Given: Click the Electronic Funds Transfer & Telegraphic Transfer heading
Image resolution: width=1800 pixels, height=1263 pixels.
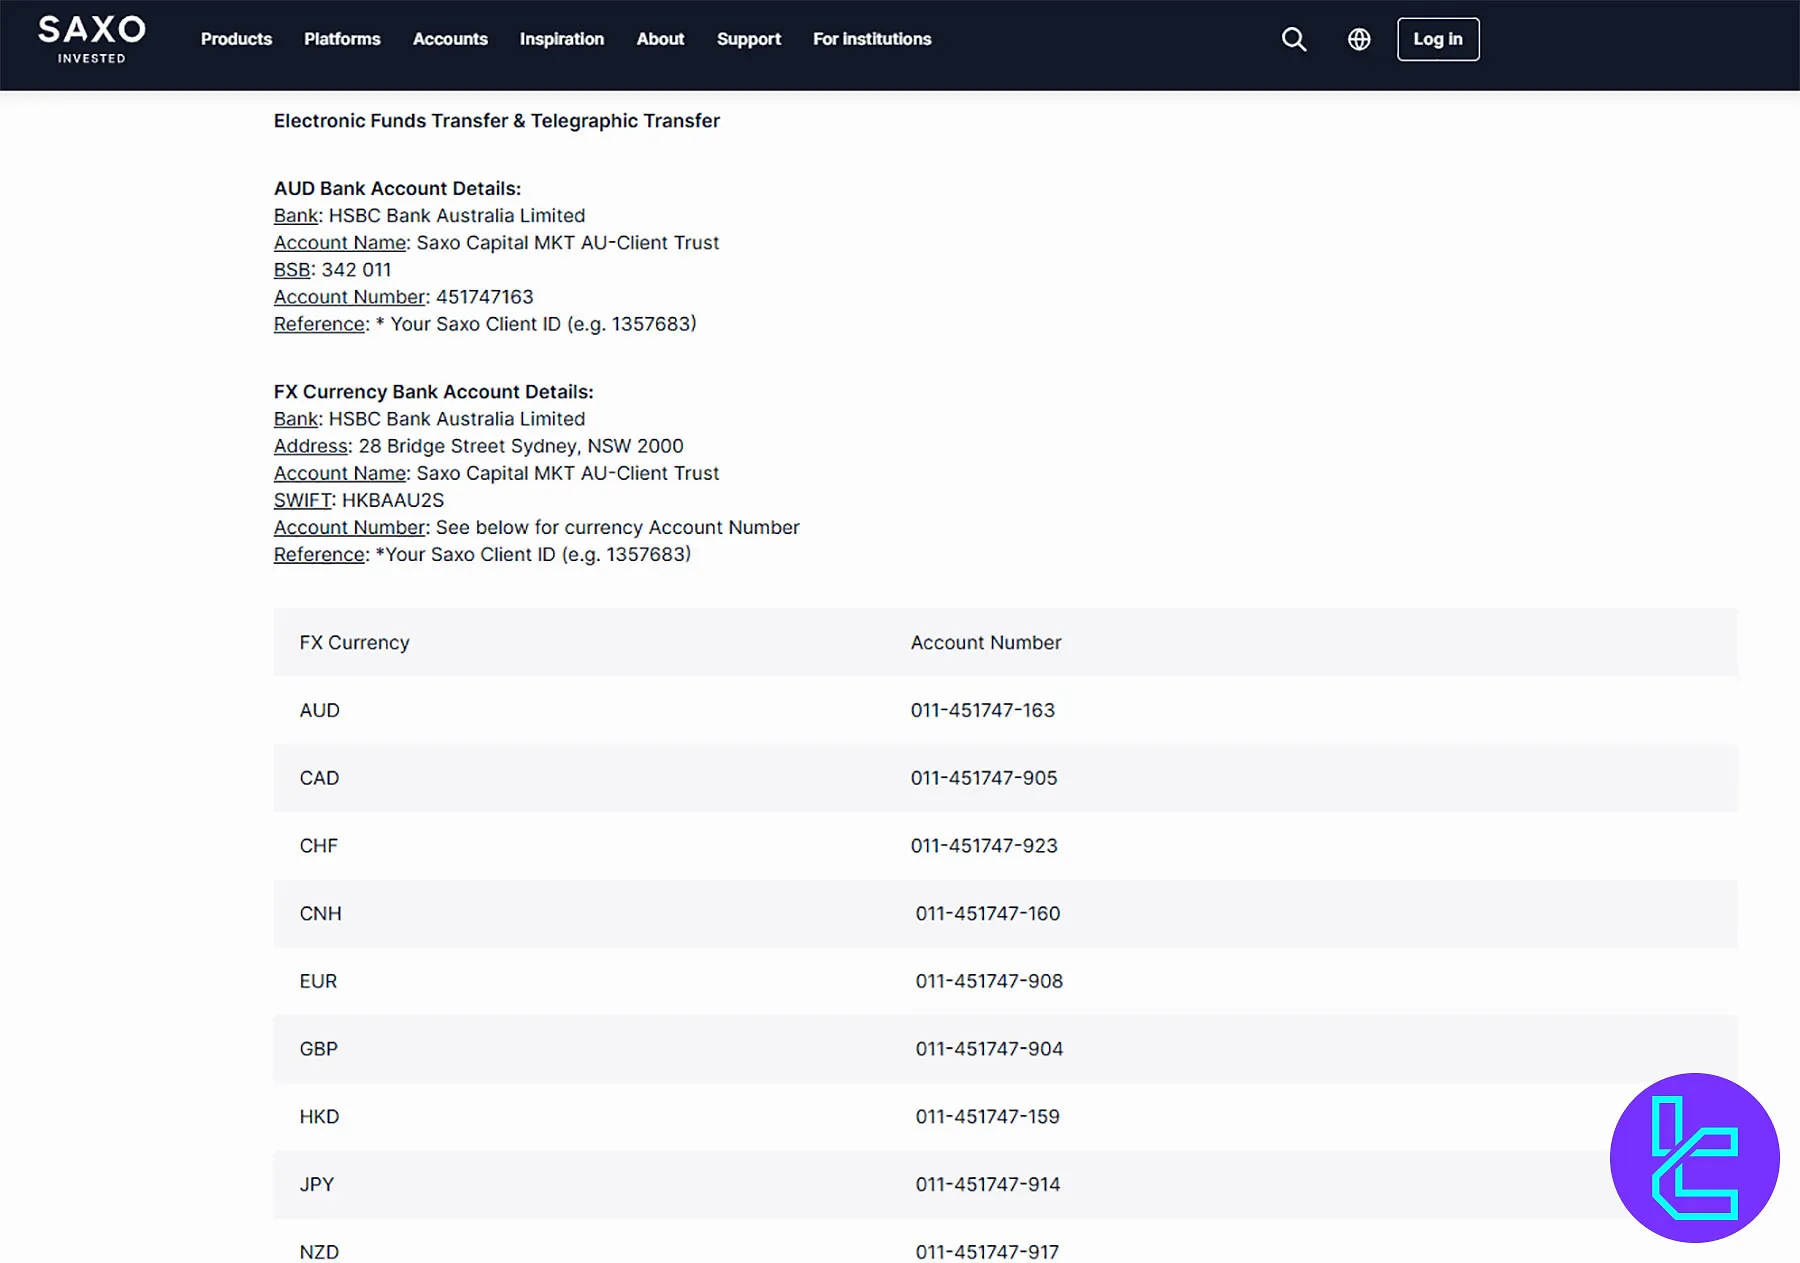Looking at the screenshot, I should pos(497,121).
